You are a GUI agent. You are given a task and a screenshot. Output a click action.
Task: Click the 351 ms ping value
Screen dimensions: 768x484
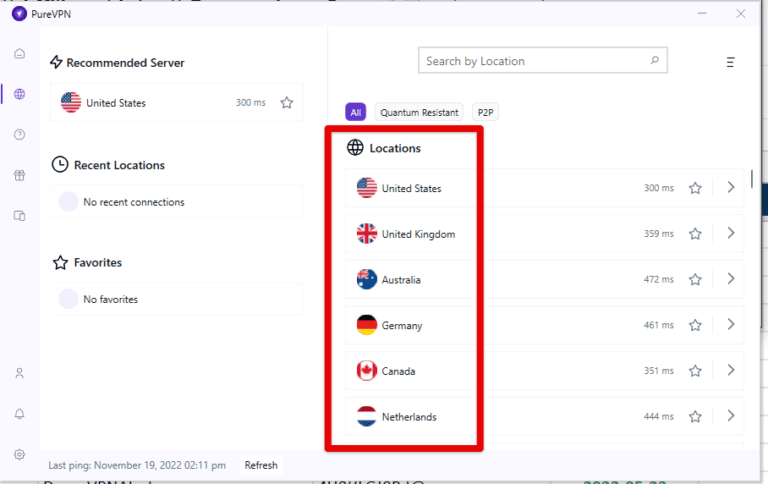tap(658, 370)
